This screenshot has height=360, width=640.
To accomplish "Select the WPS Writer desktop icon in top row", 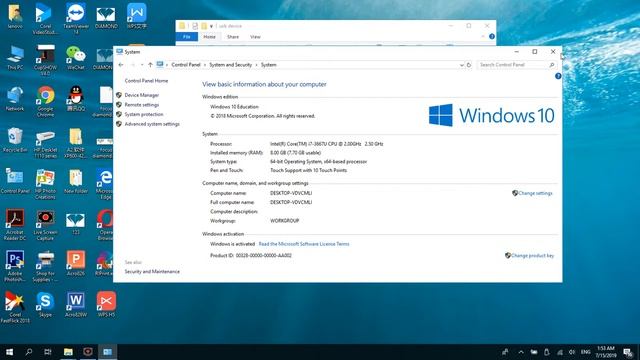I will pyautogui.click(x=136, y=16).
